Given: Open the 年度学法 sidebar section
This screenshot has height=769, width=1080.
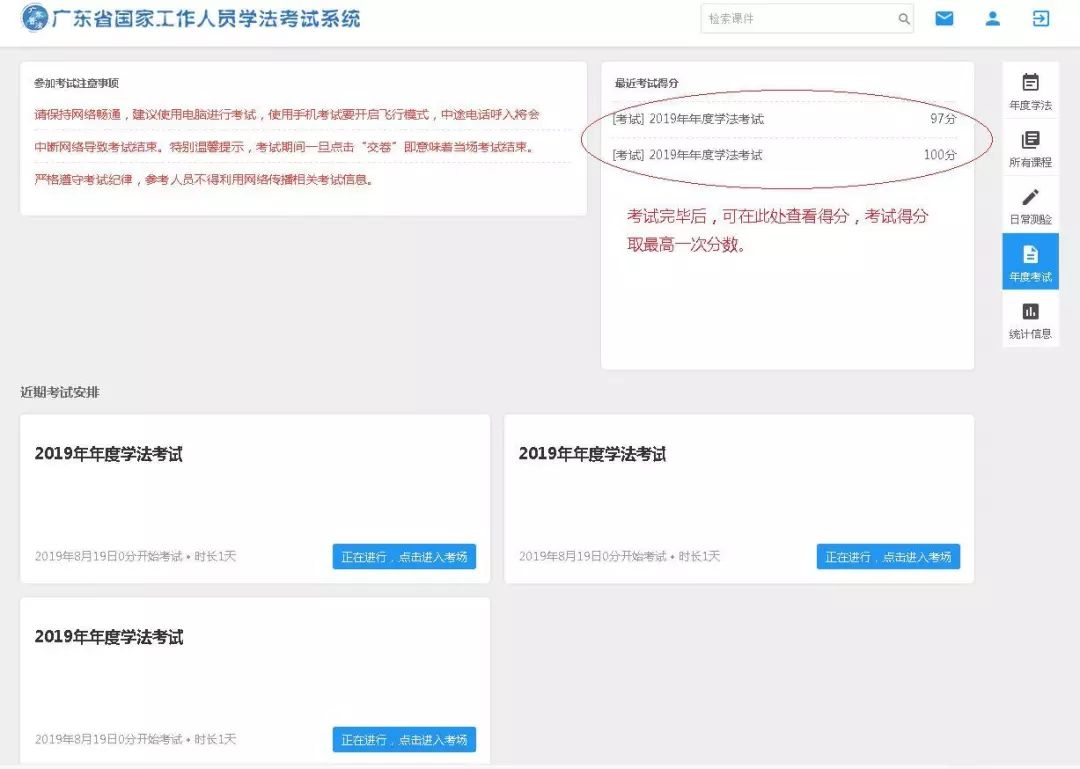Looking at the screenshot, I should (1031, 90).
